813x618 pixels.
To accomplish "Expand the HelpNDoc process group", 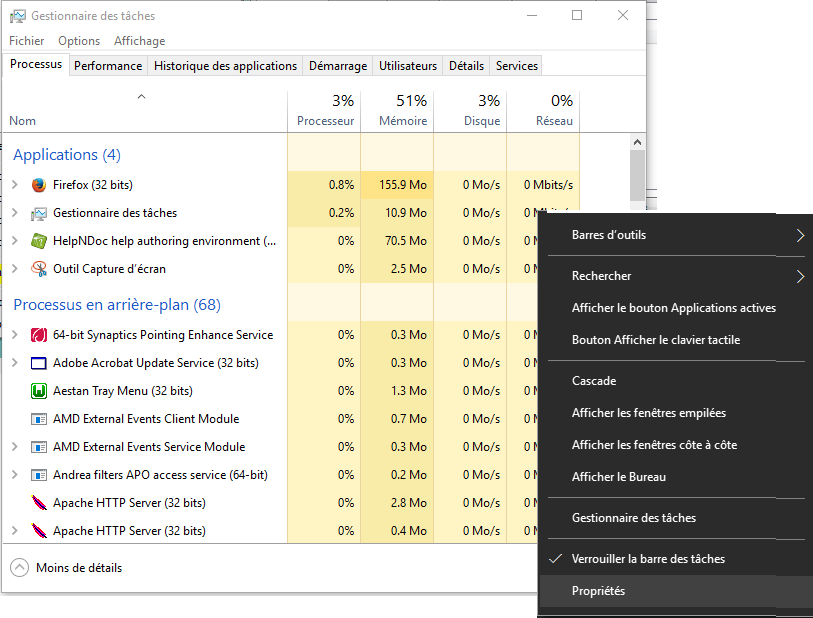I will click(x=15, y=241).
